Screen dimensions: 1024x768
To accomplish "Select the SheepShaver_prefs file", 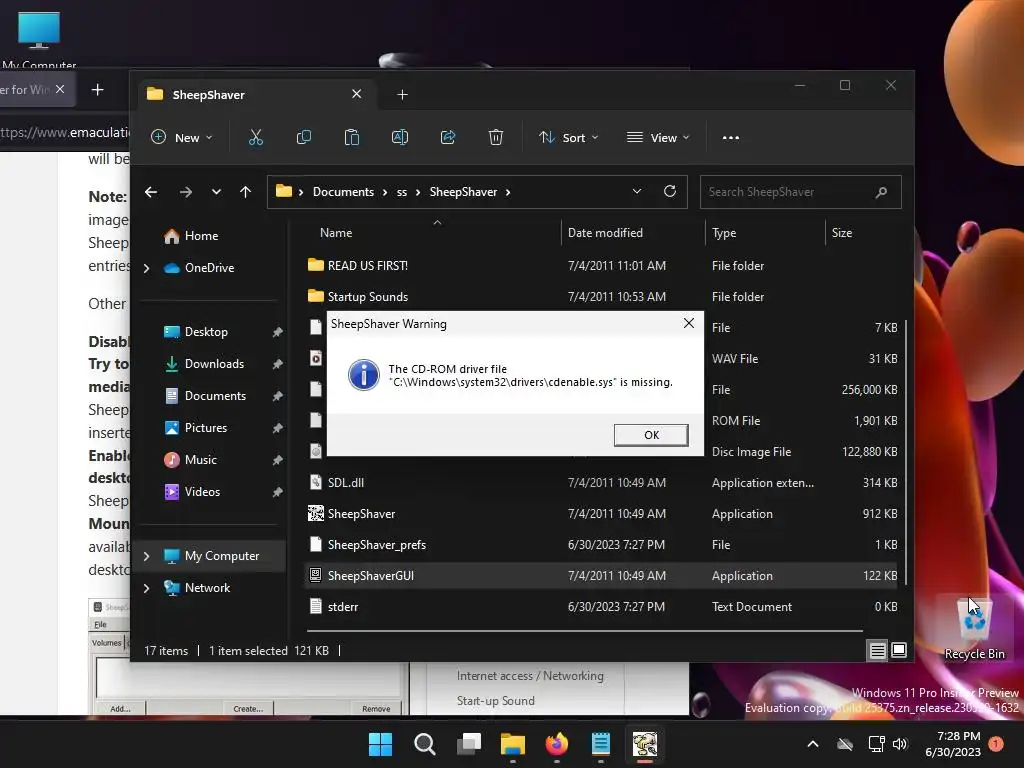I will point(601,545).
